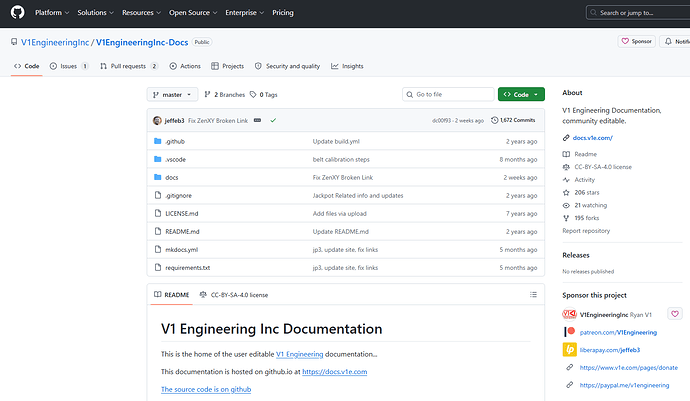
Task: Select the CC-BY-SA-4.0 license tab
Action: 234,295
